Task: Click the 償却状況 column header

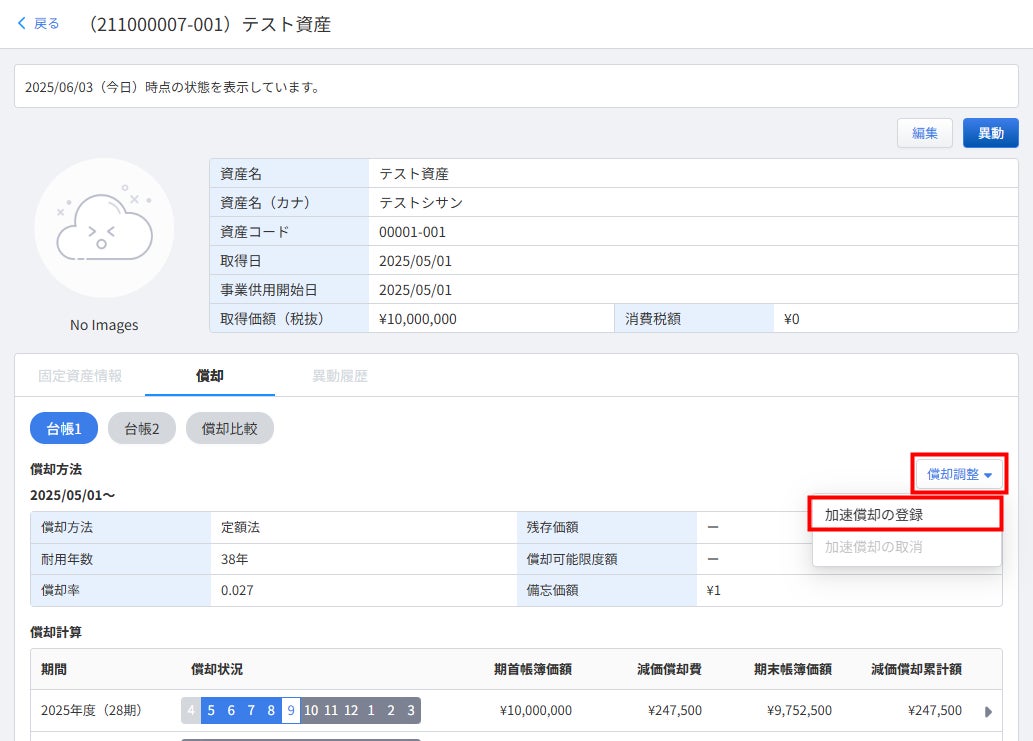Action: [217, 669]
